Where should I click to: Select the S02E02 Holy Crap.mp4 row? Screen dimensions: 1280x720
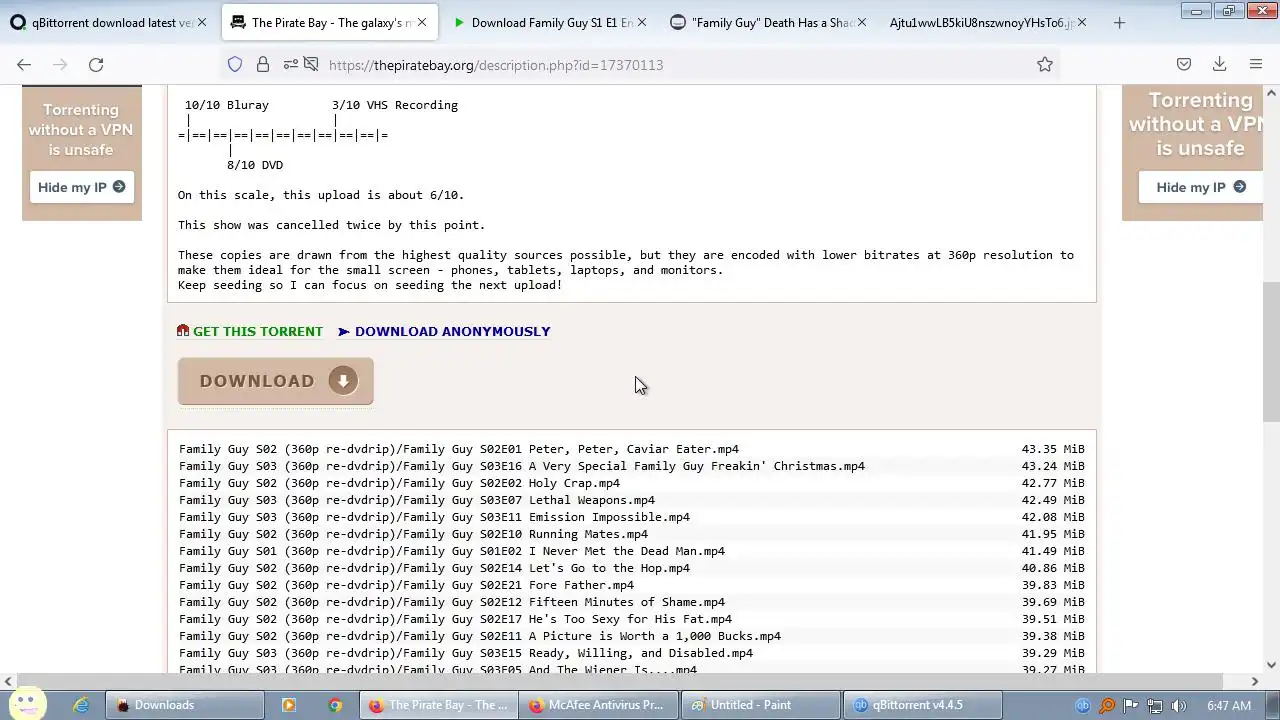(x=632, y=483)
